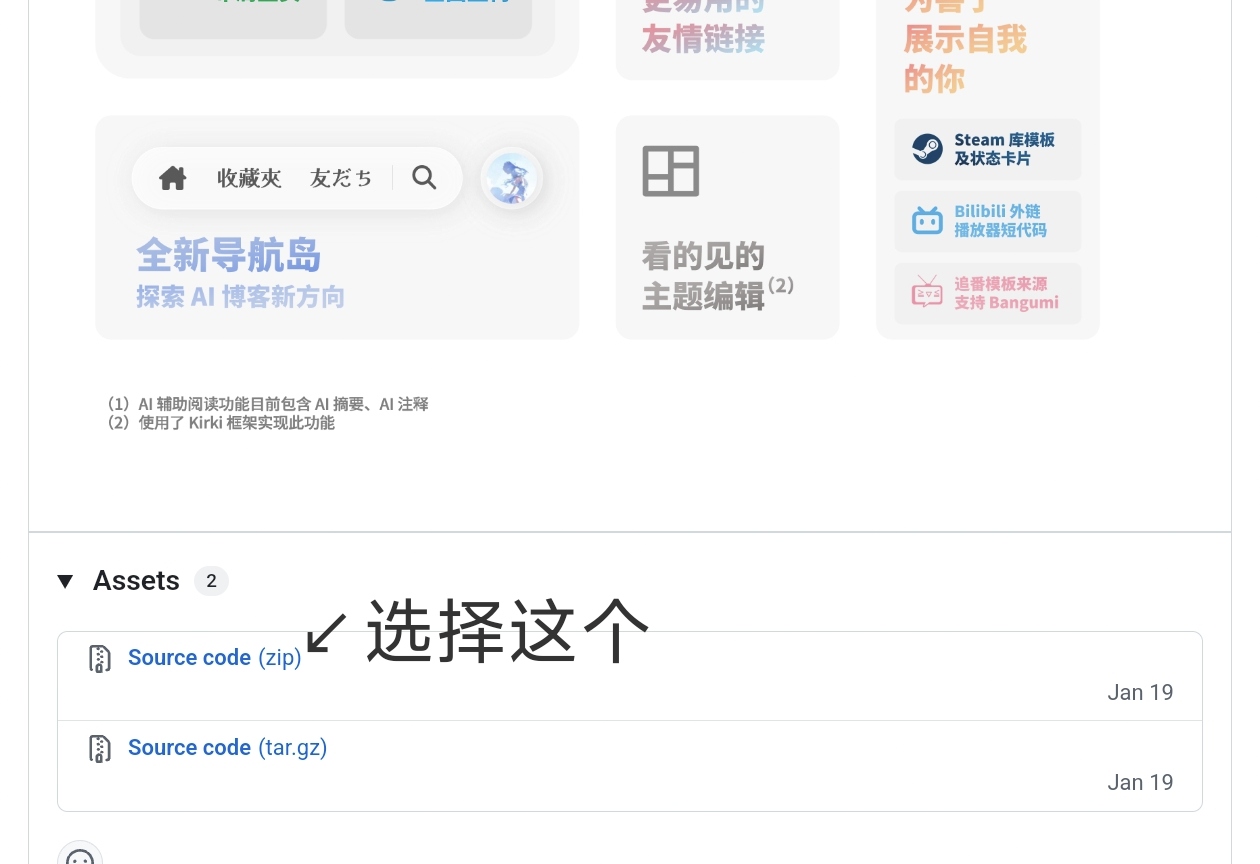Open the emoji reaction button below Assets

click(80, 855)
